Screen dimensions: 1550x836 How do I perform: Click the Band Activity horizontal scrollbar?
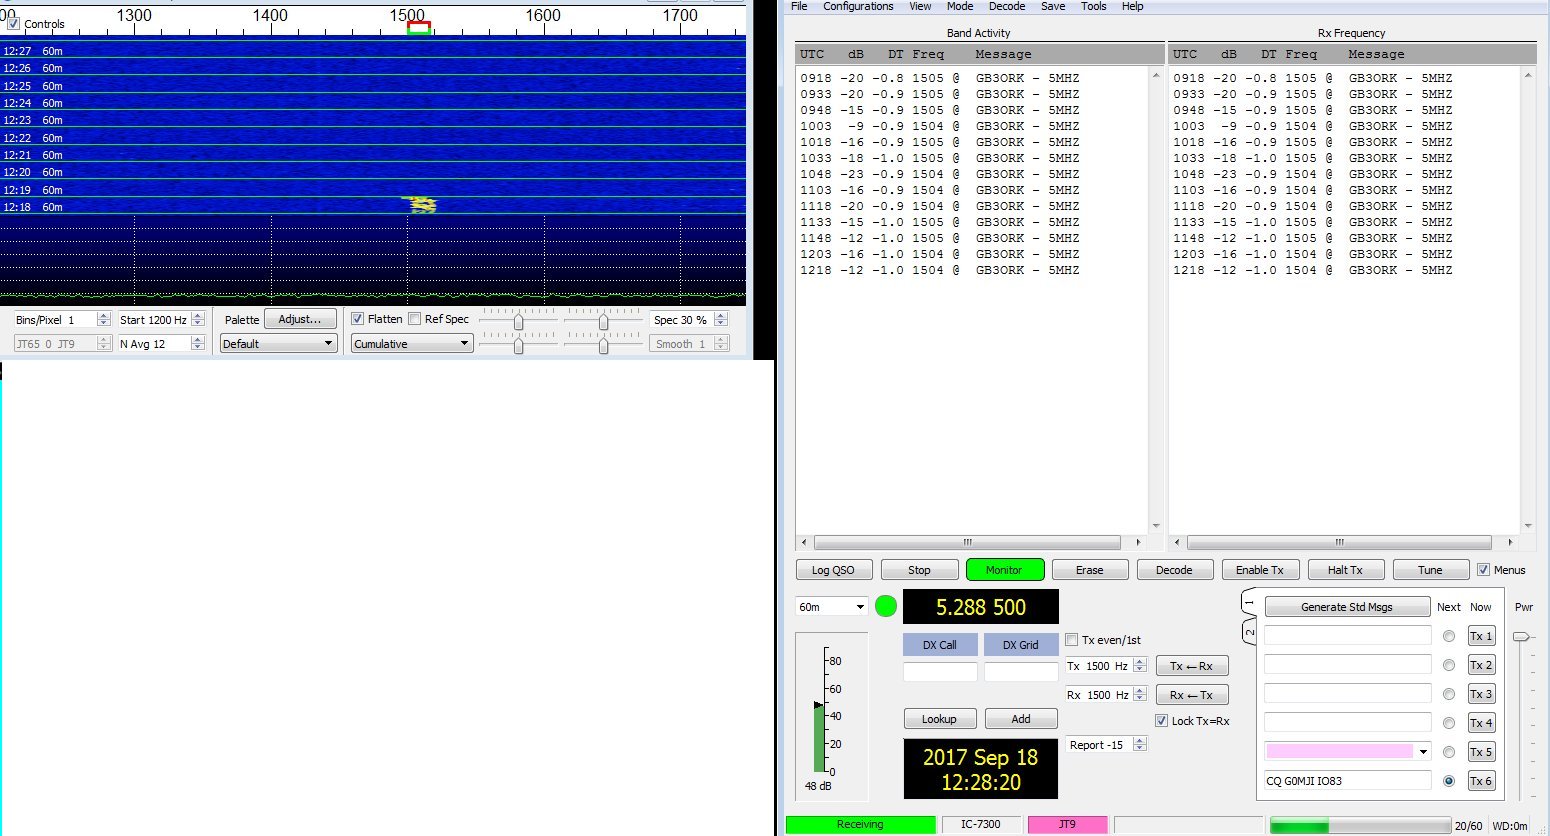click(967, 542)
